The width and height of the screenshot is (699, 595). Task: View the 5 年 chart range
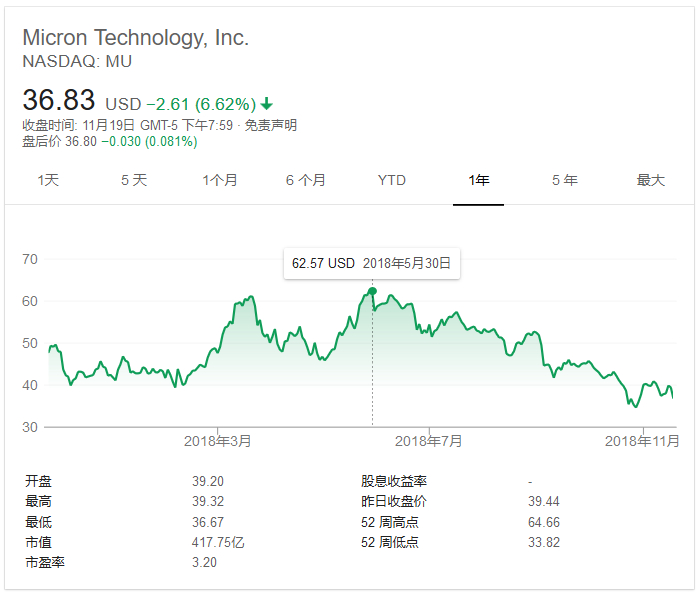[564, 180]
